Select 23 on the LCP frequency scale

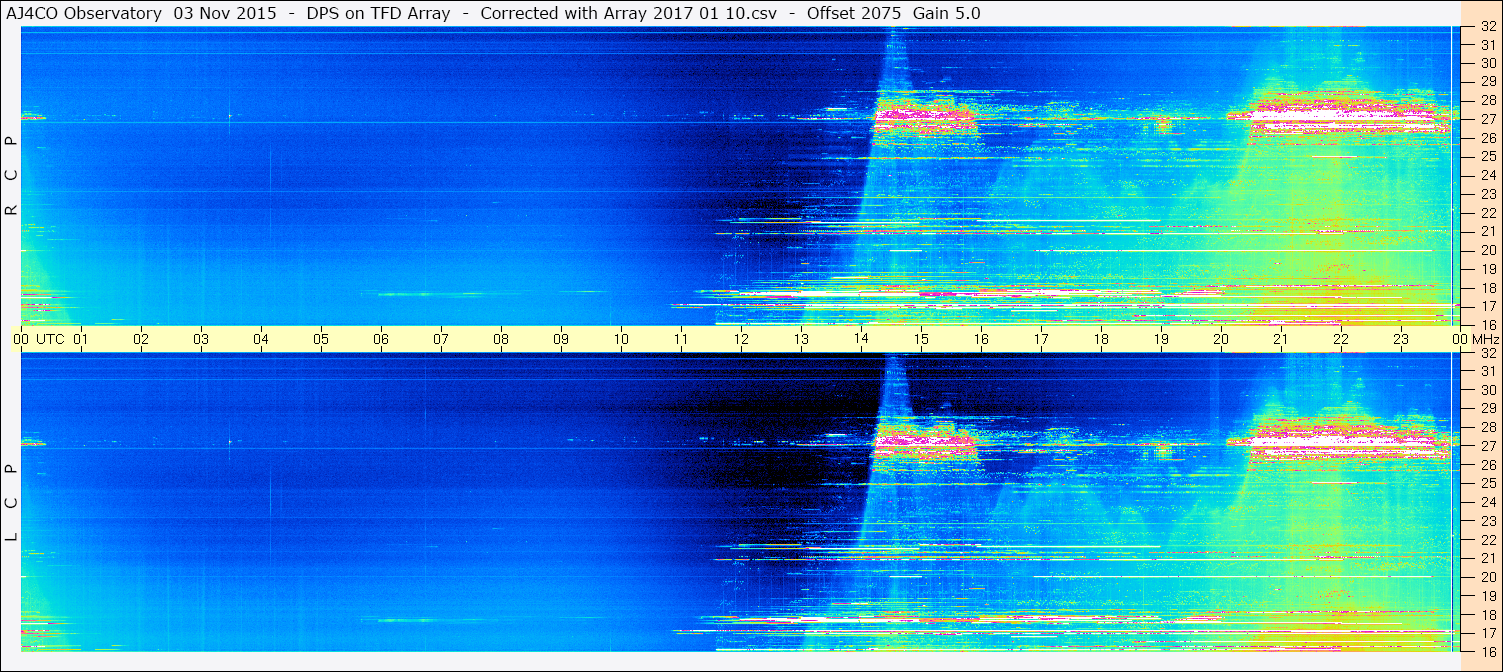point(1487,521)
